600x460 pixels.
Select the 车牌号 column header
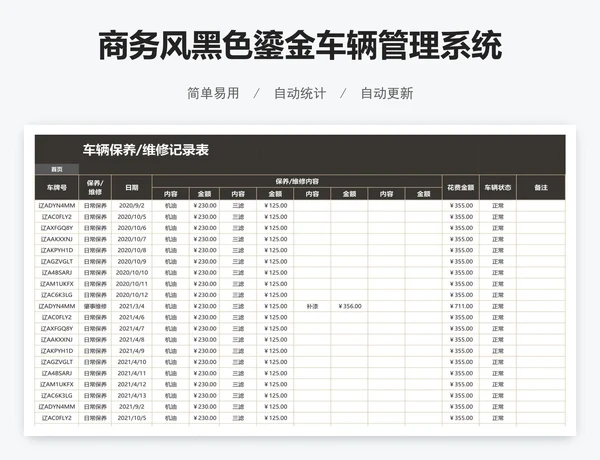tap(57, 188)
